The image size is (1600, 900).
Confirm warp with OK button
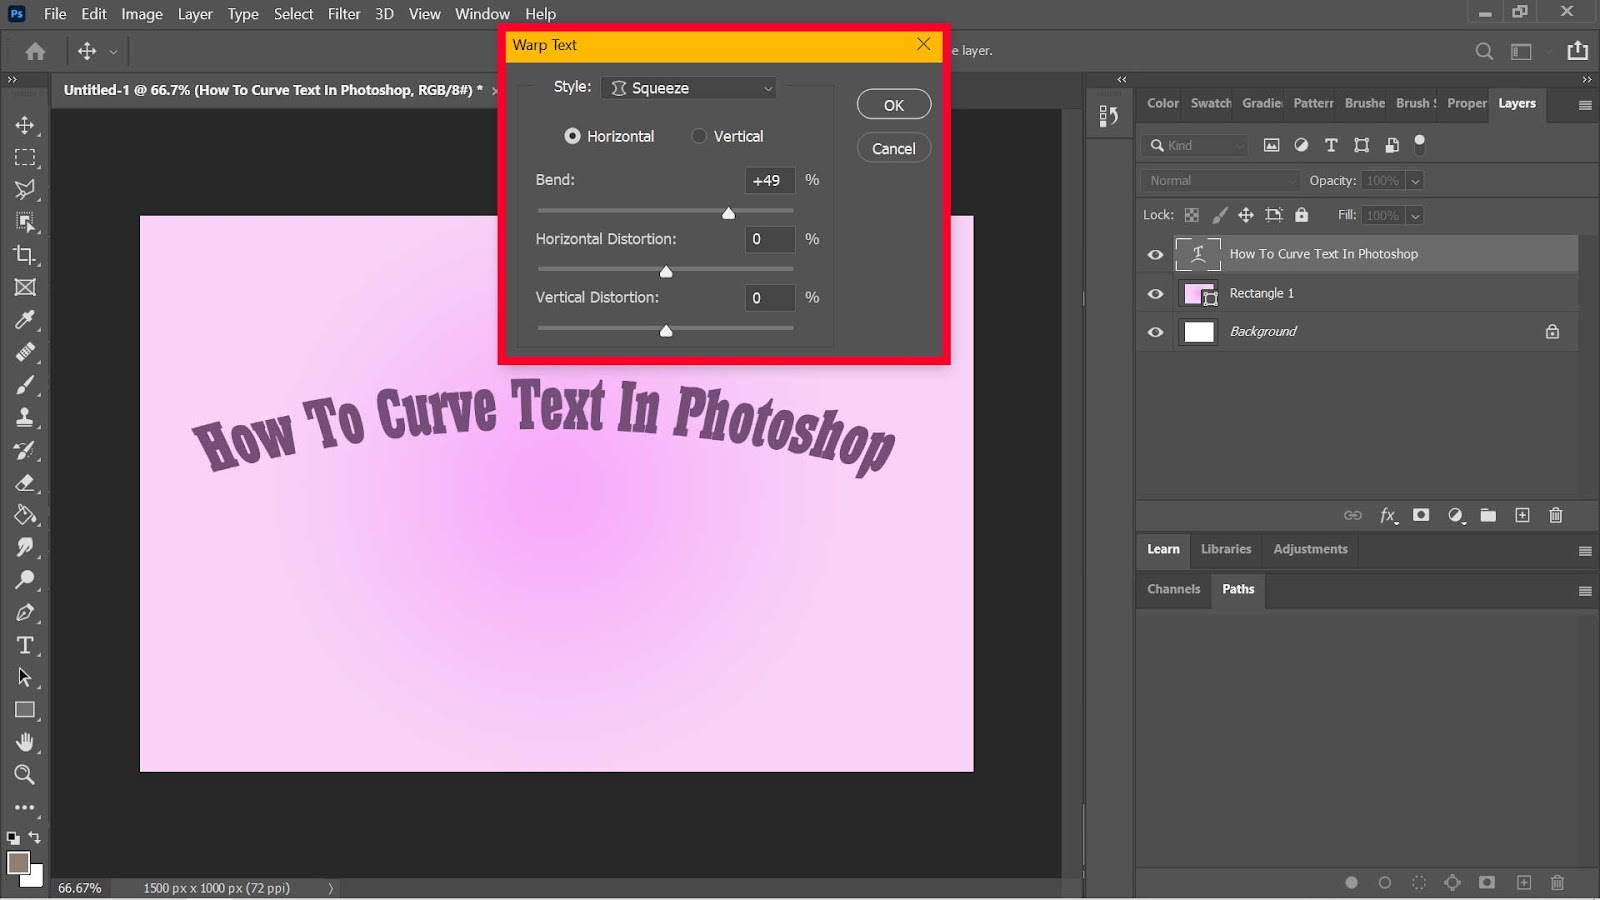tap(893, 105)
